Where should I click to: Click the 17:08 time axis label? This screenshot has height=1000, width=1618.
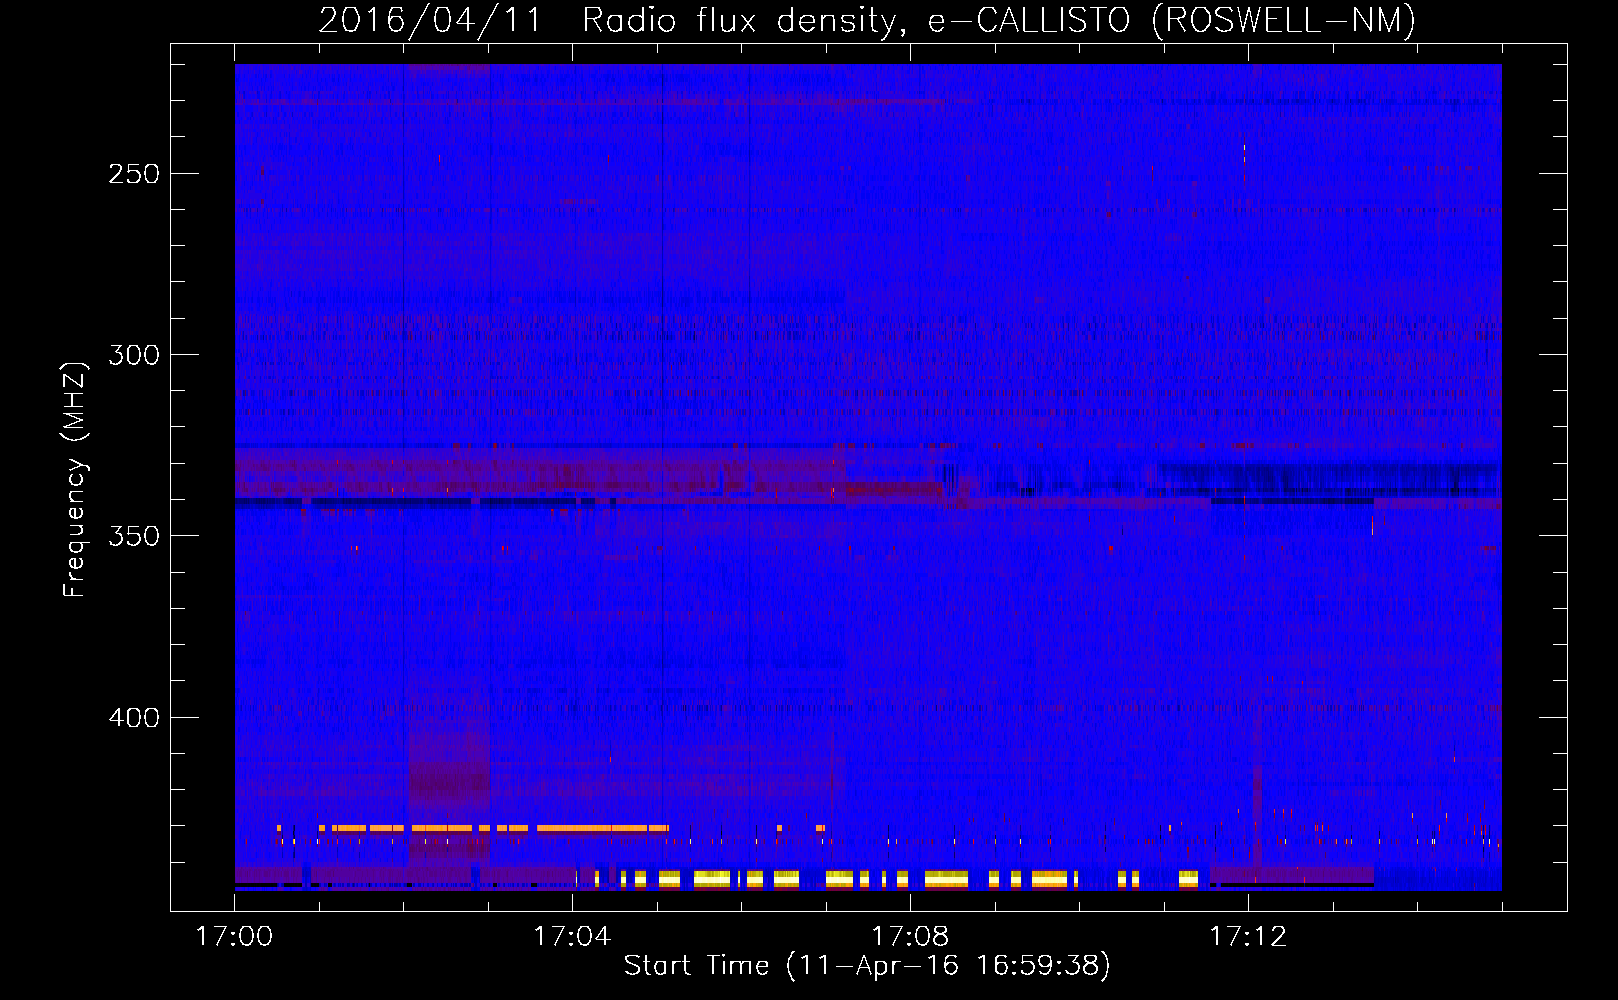(x=910, y=937)
